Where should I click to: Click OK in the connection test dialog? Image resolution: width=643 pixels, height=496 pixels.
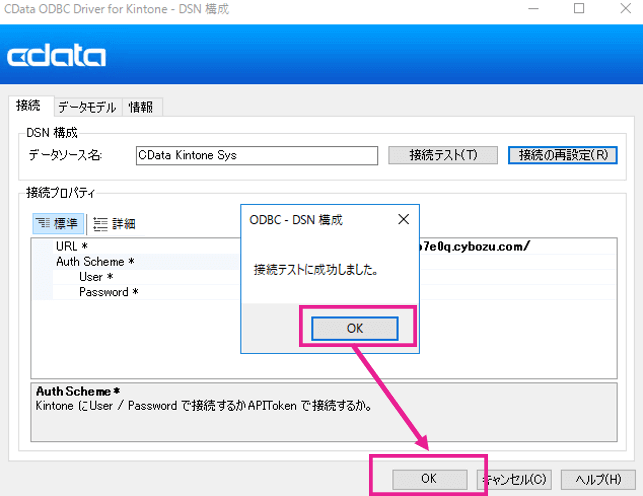pyautogui.click(x=355, y=328)
